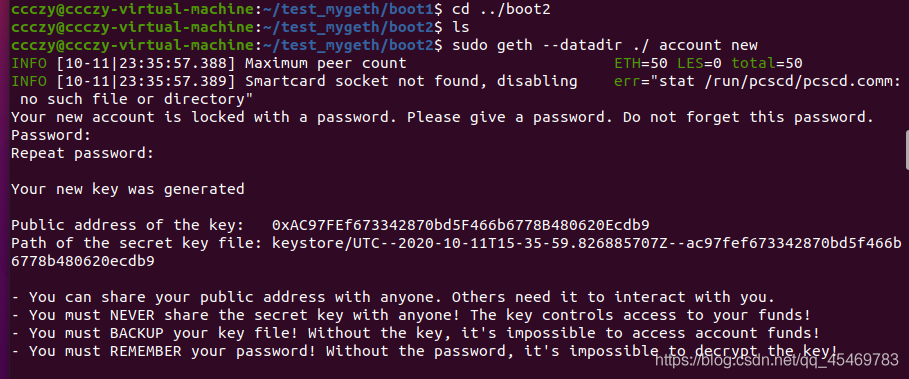Click the 'You can share your public address' line
909x379 pixels.
(393, 297)
